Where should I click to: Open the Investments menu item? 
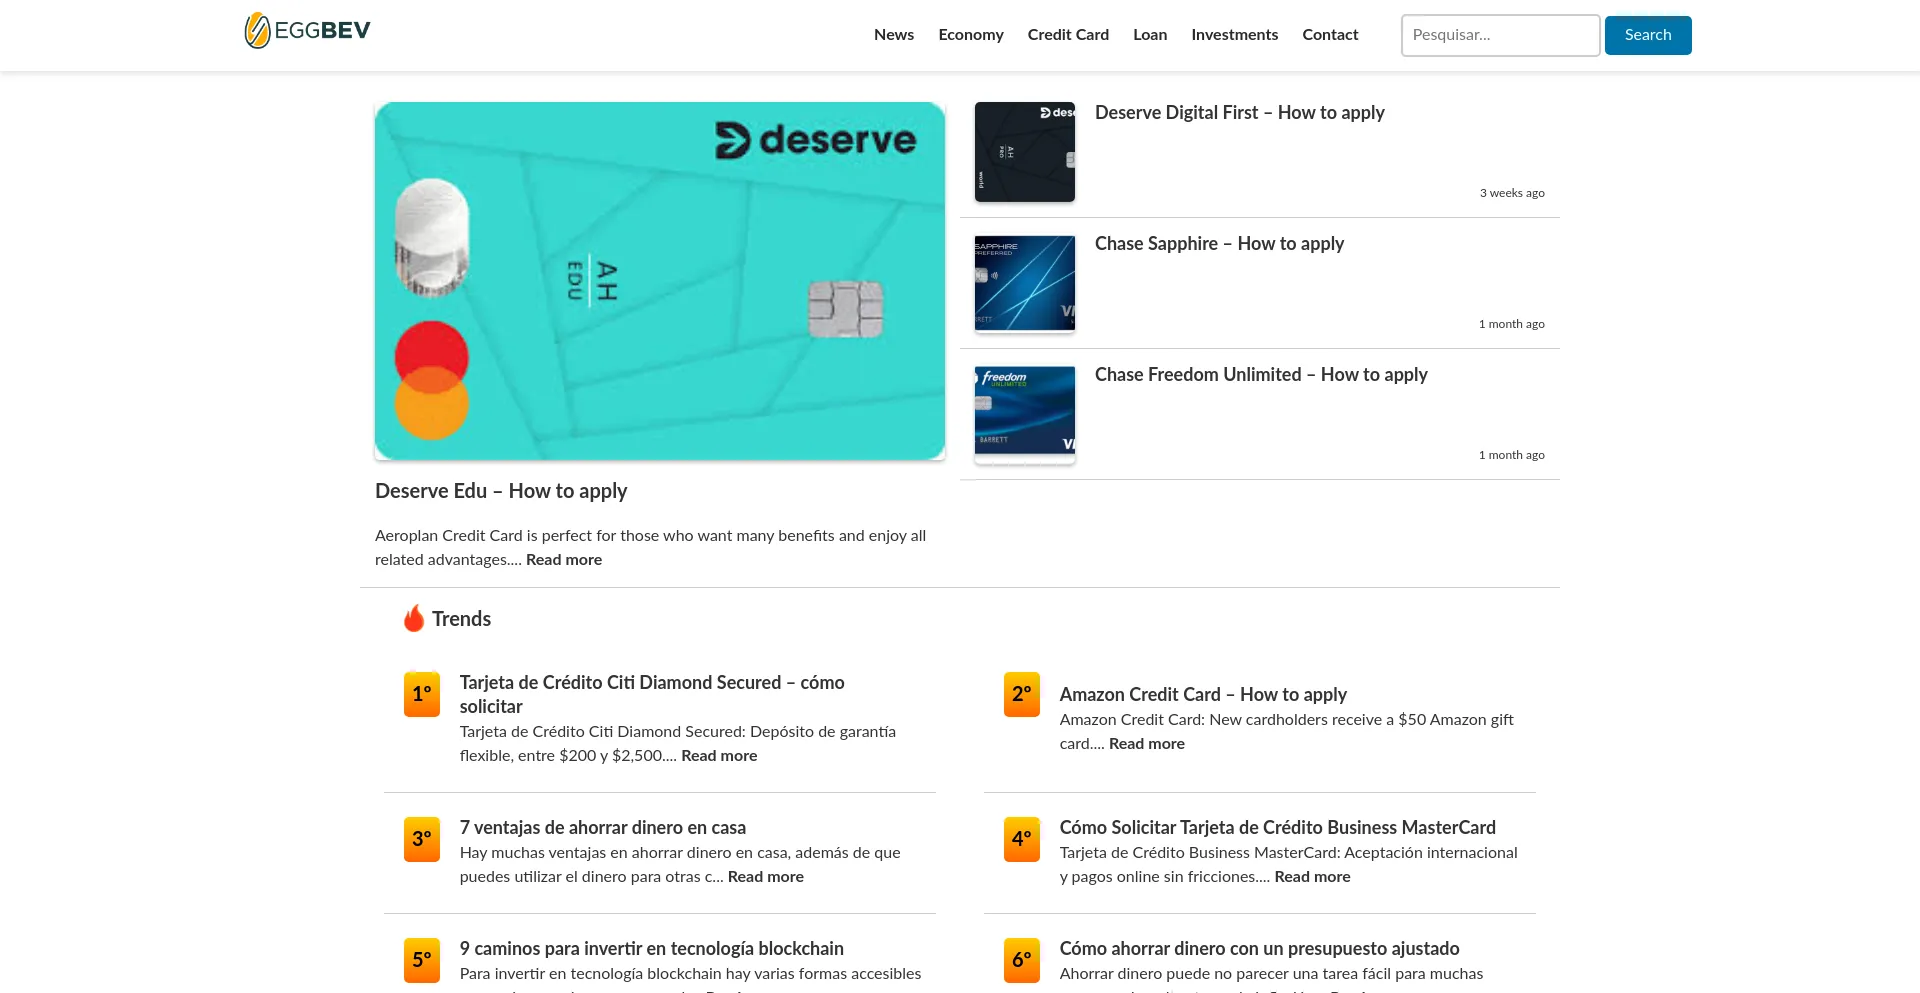pos(1235,35)
